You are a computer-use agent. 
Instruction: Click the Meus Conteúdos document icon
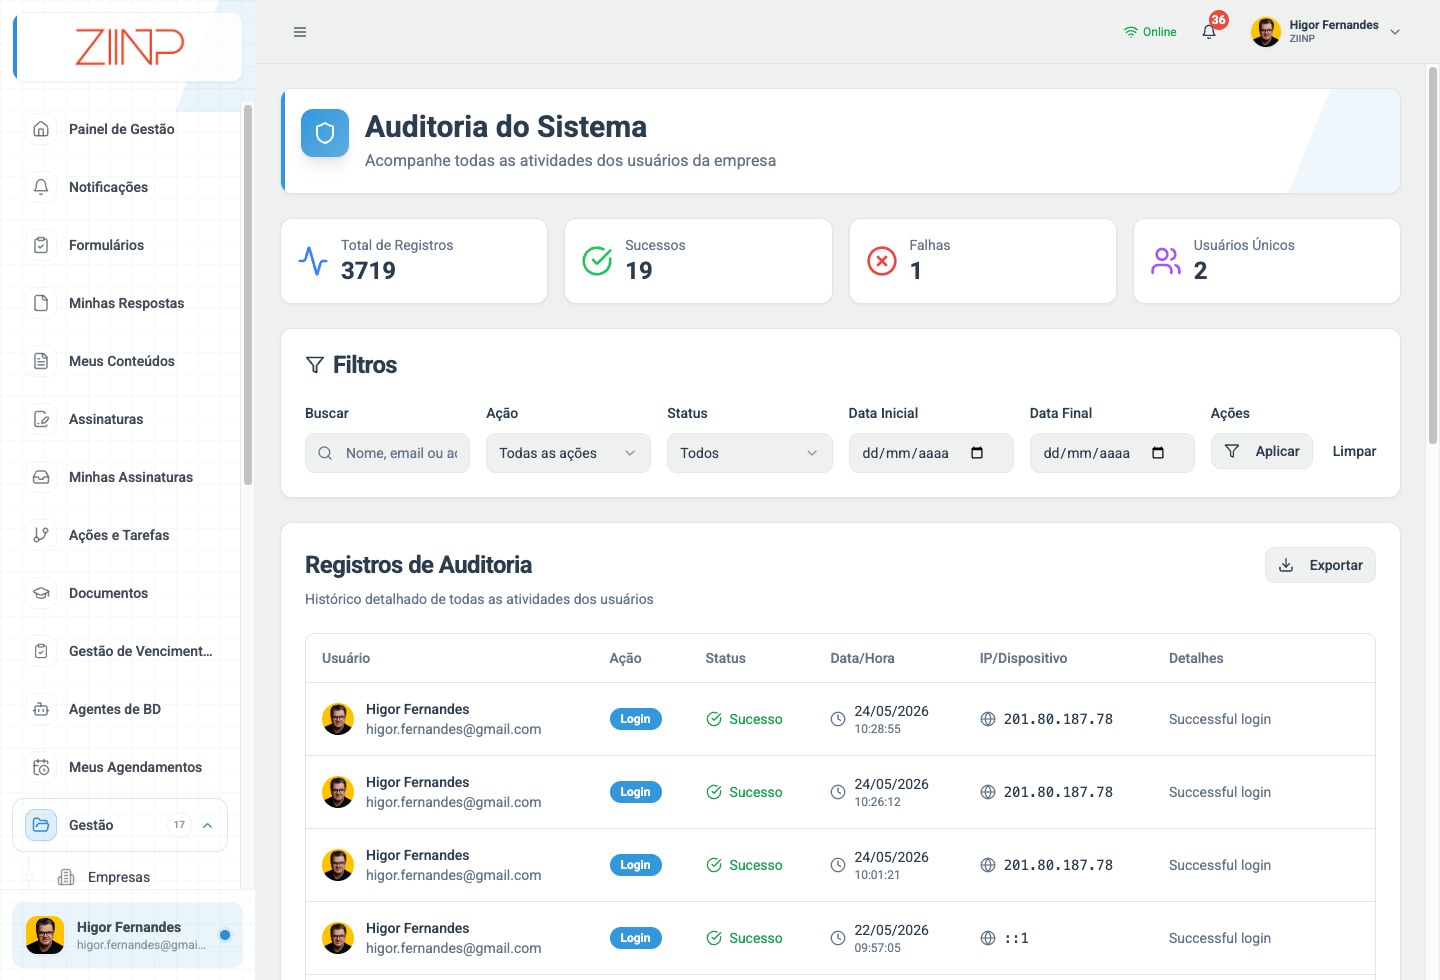41,361
